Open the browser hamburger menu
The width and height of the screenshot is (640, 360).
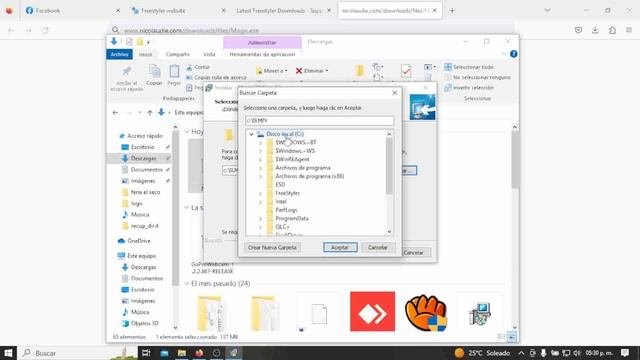tap(629, 30)
